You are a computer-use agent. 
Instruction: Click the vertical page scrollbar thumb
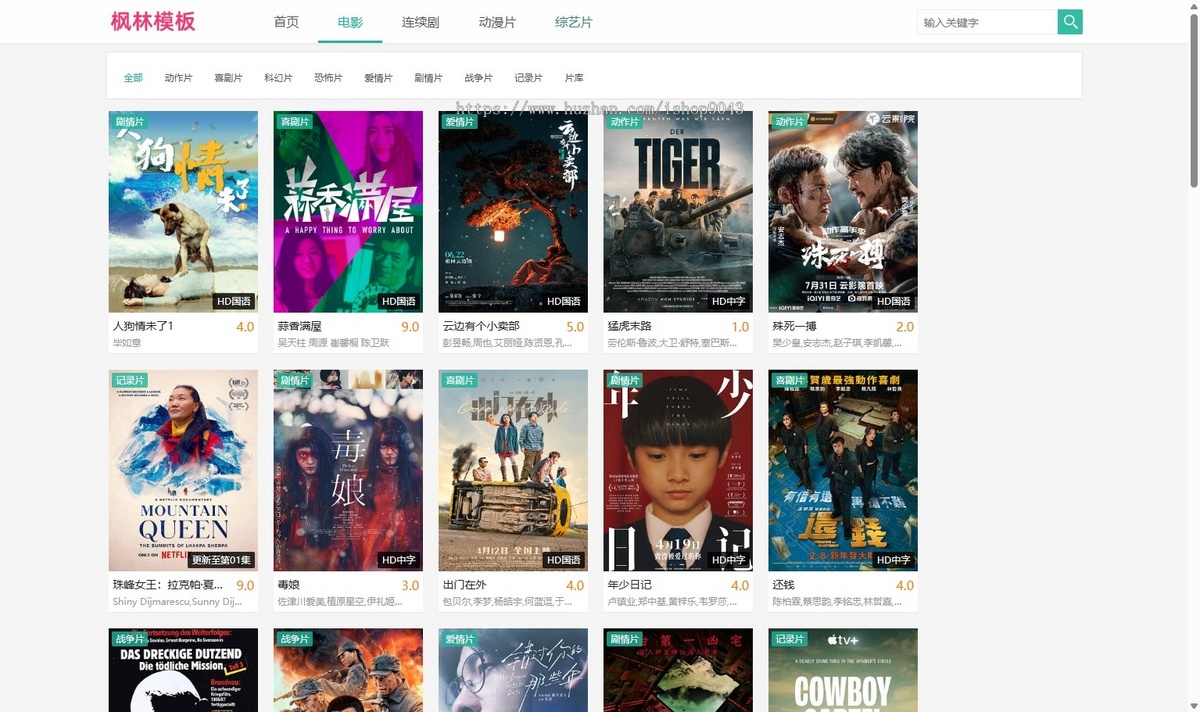[x=1193, y=100]
